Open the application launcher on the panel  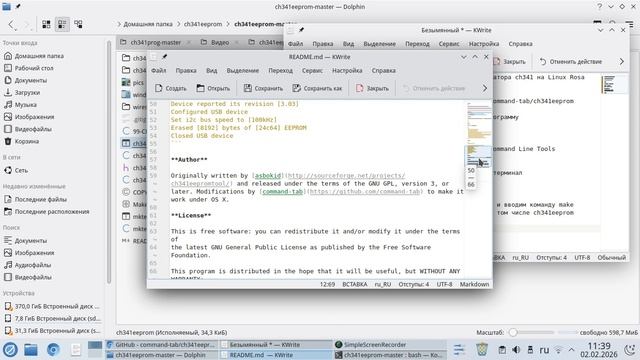[10, 350]
